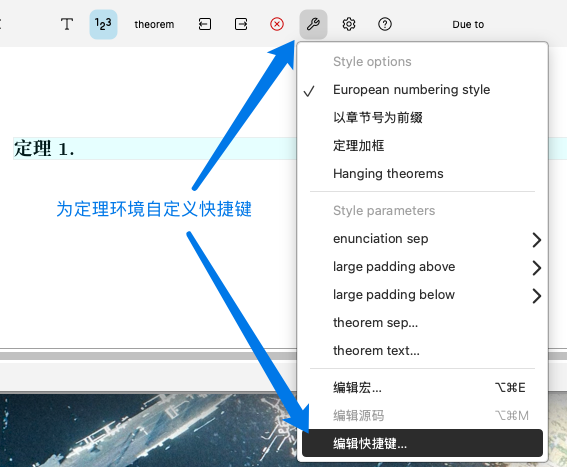567x467 pixels.
Task: Click the theorem environment label button
Action: [x=154, y=24]
